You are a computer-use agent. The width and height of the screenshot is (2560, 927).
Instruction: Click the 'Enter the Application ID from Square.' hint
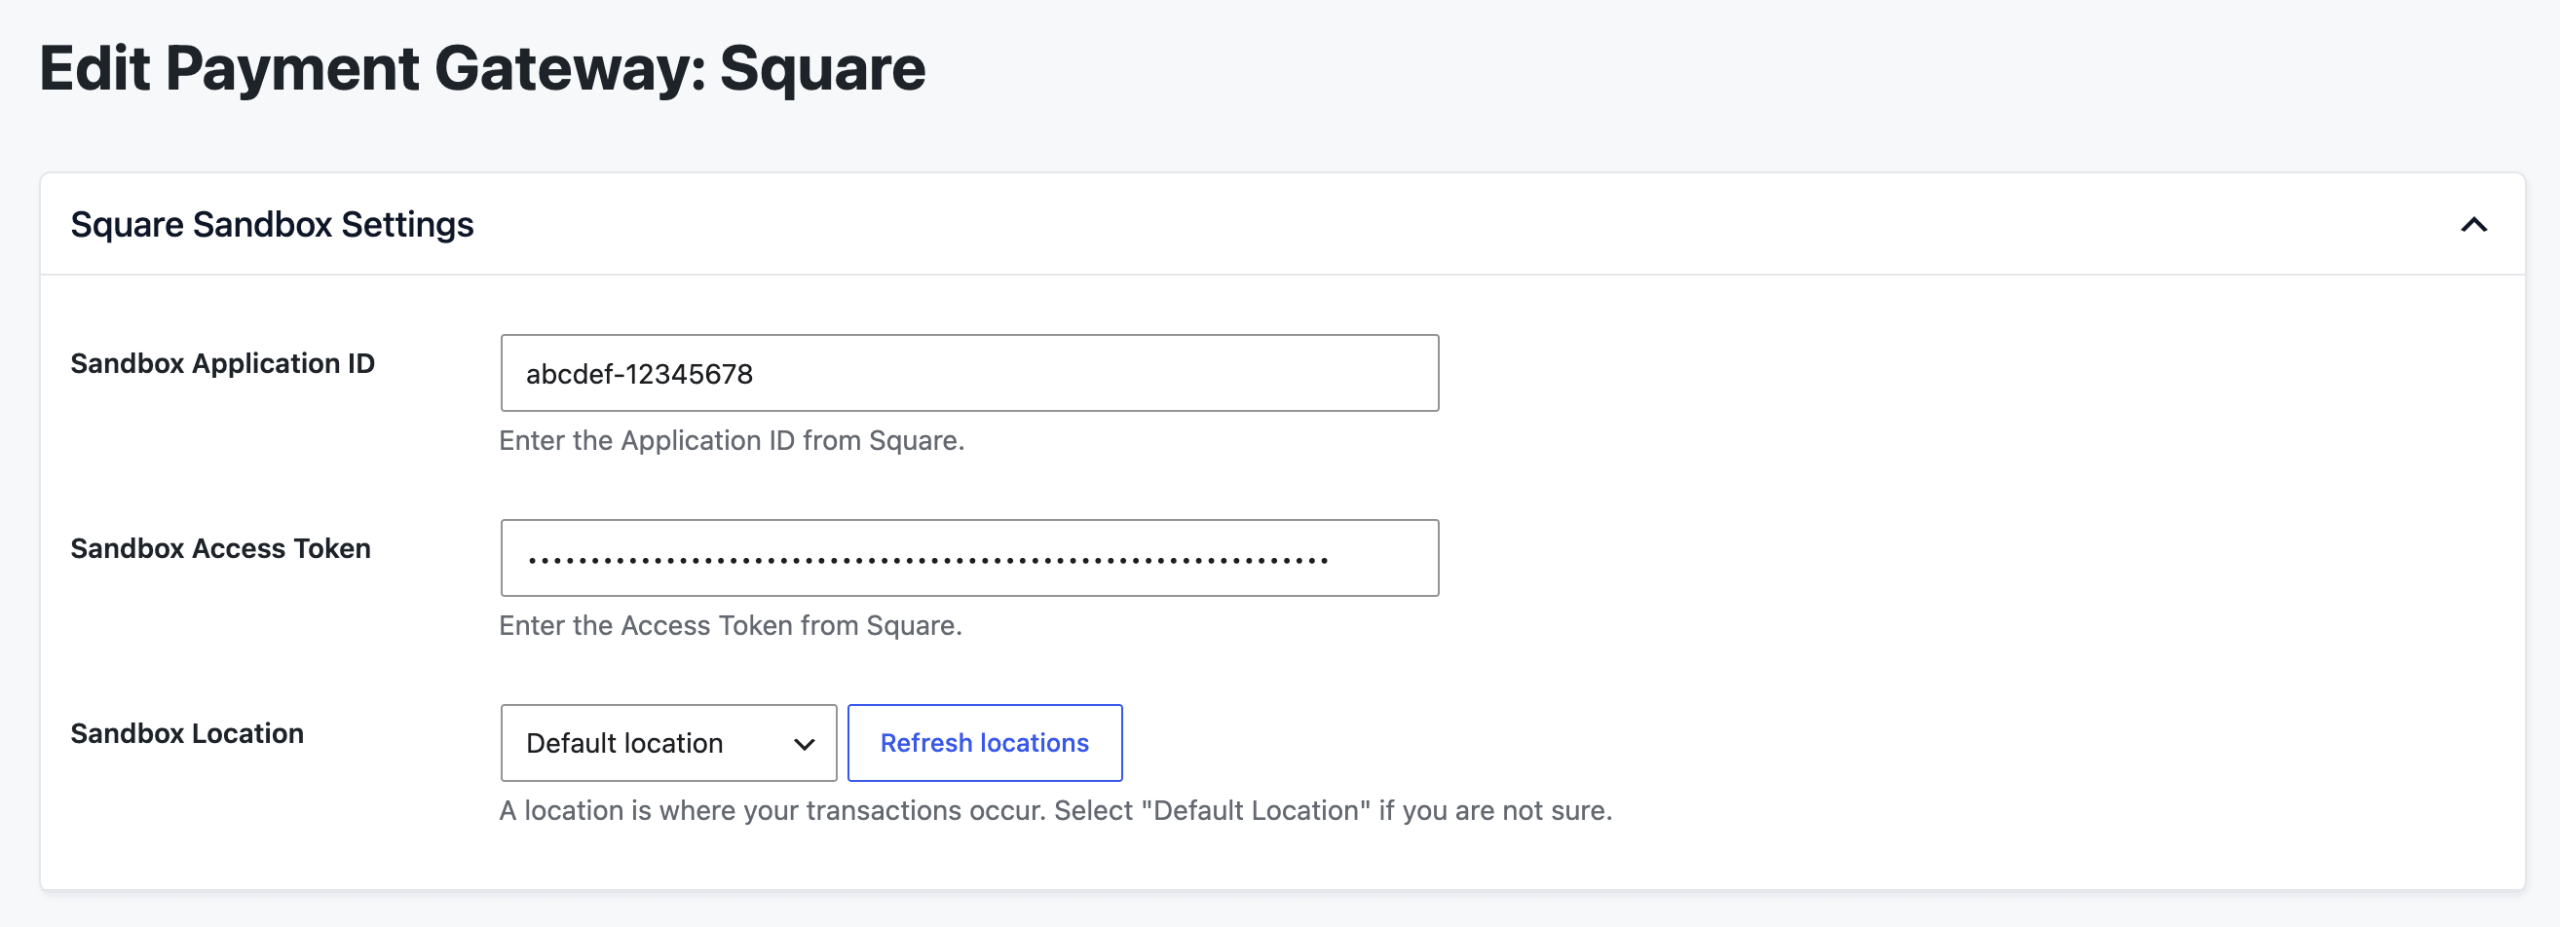click(x=731, y=441)
